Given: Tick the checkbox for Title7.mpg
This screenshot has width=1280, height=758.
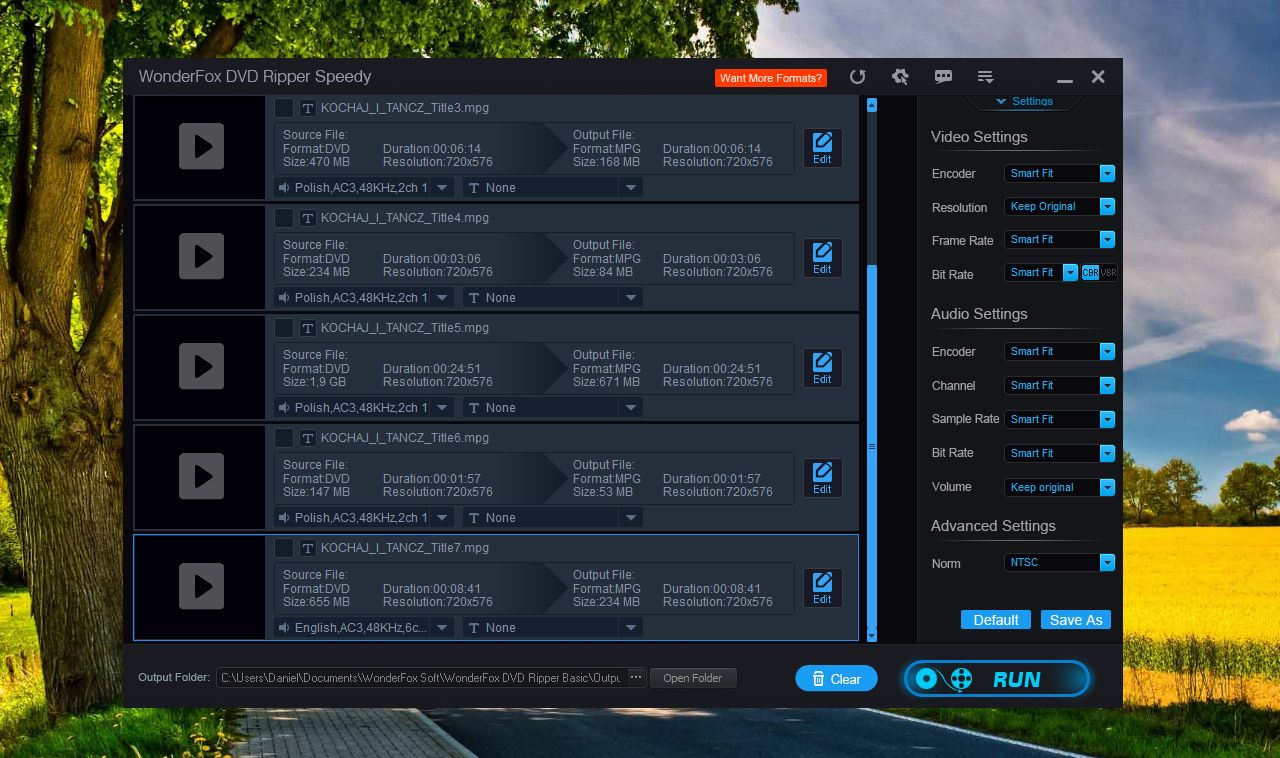Looking at the screenshot, I should [x=284, y=548].
